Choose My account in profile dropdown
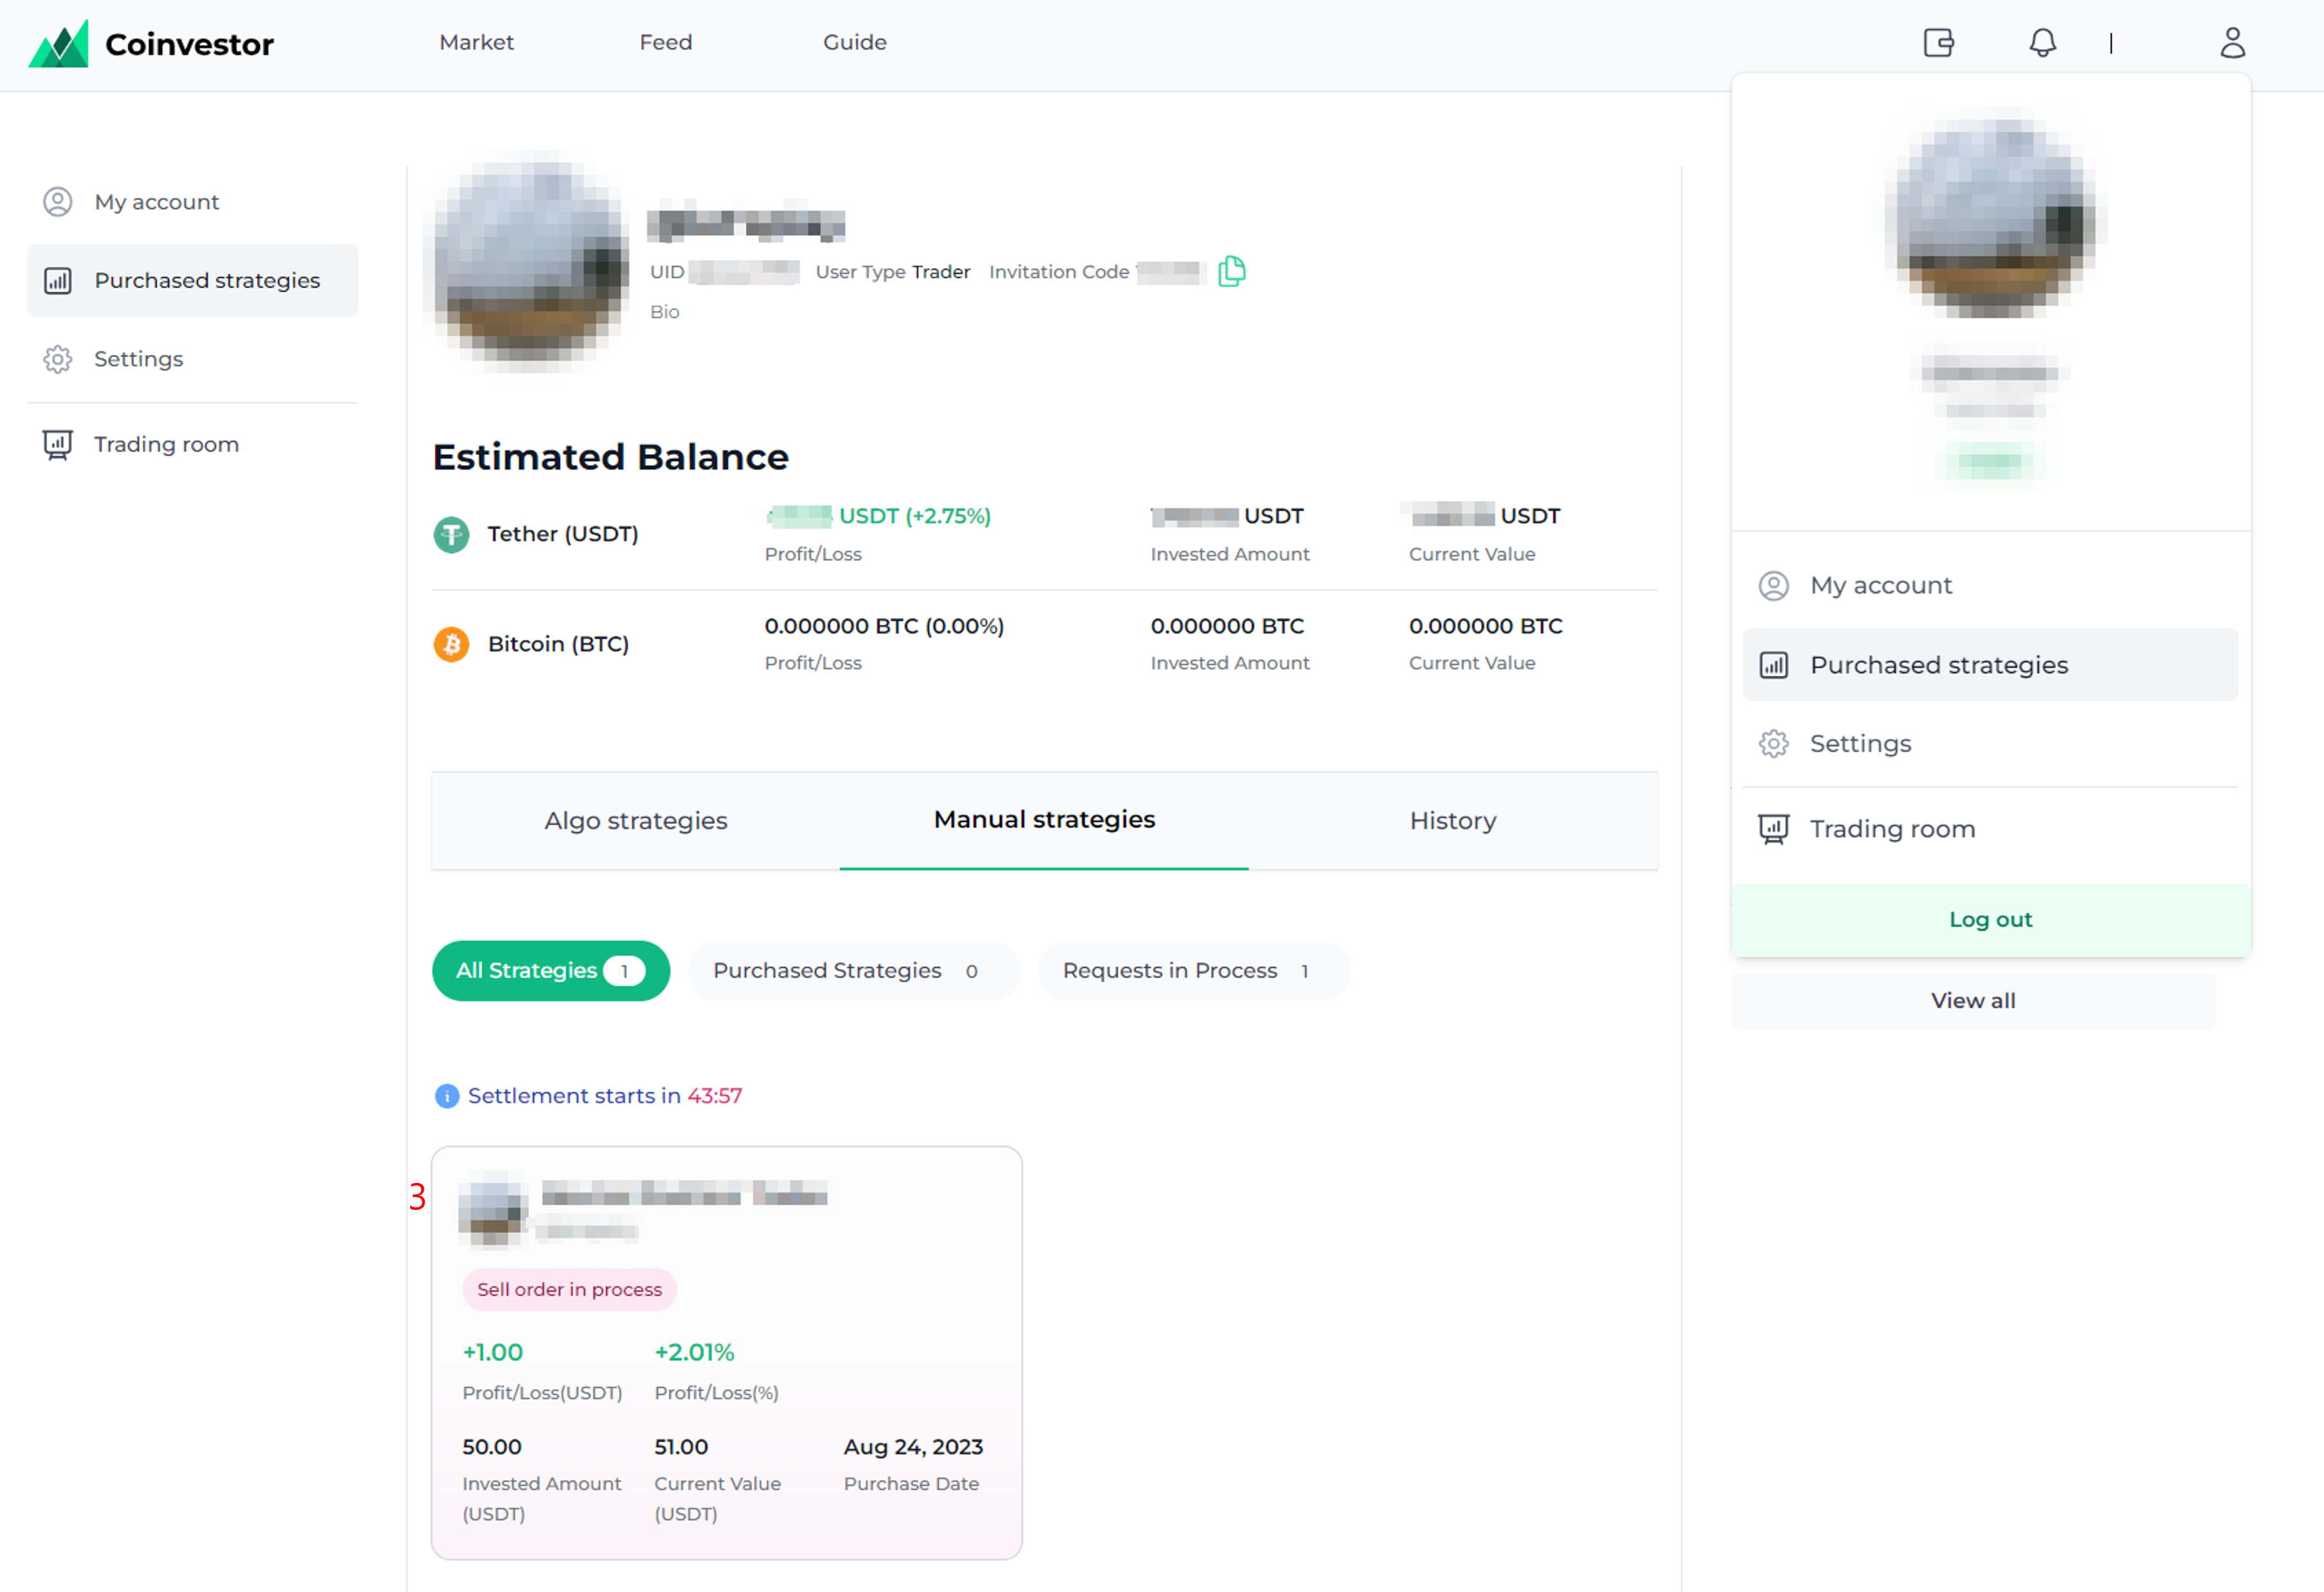 [1990, 585]
